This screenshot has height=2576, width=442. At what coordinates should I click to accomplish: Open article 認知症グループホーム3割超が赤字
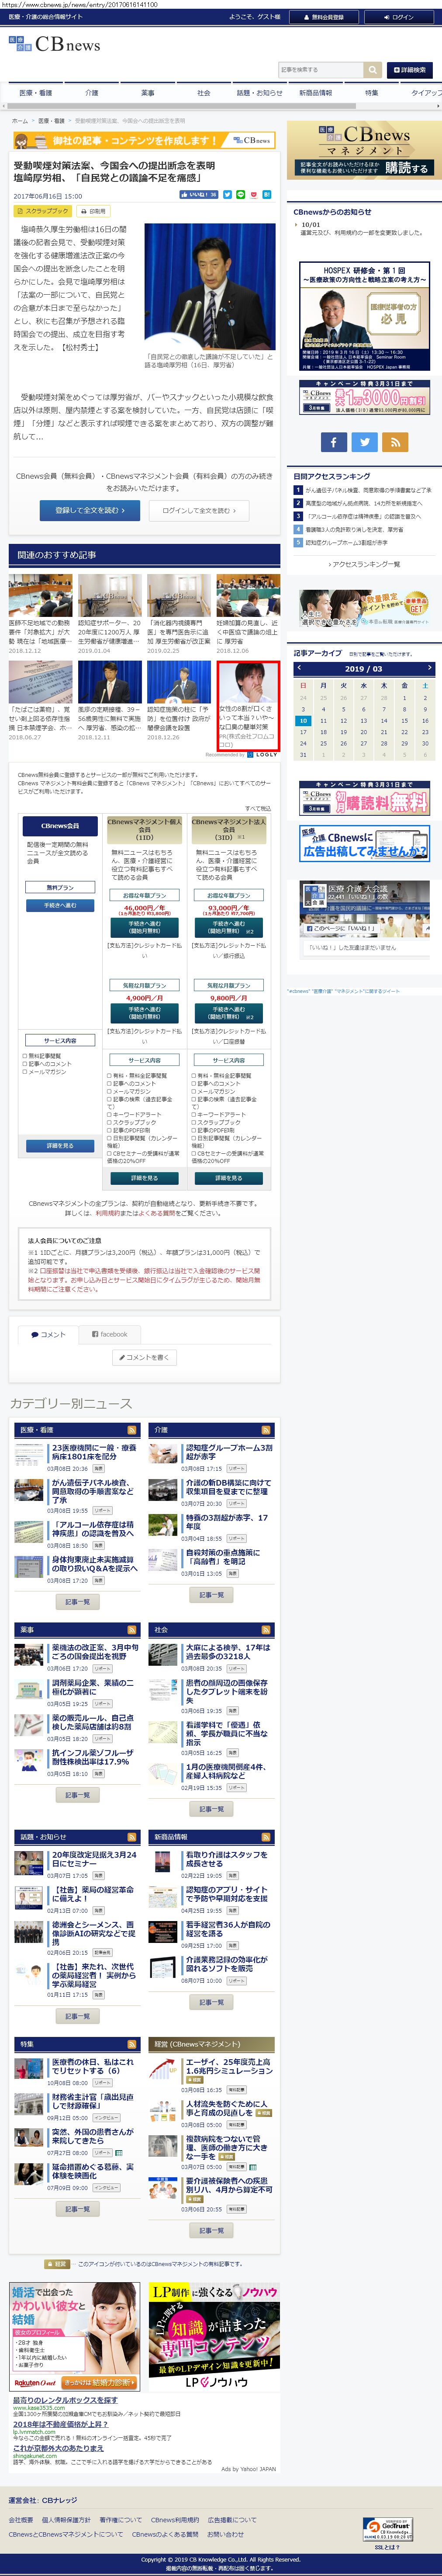229,1452
